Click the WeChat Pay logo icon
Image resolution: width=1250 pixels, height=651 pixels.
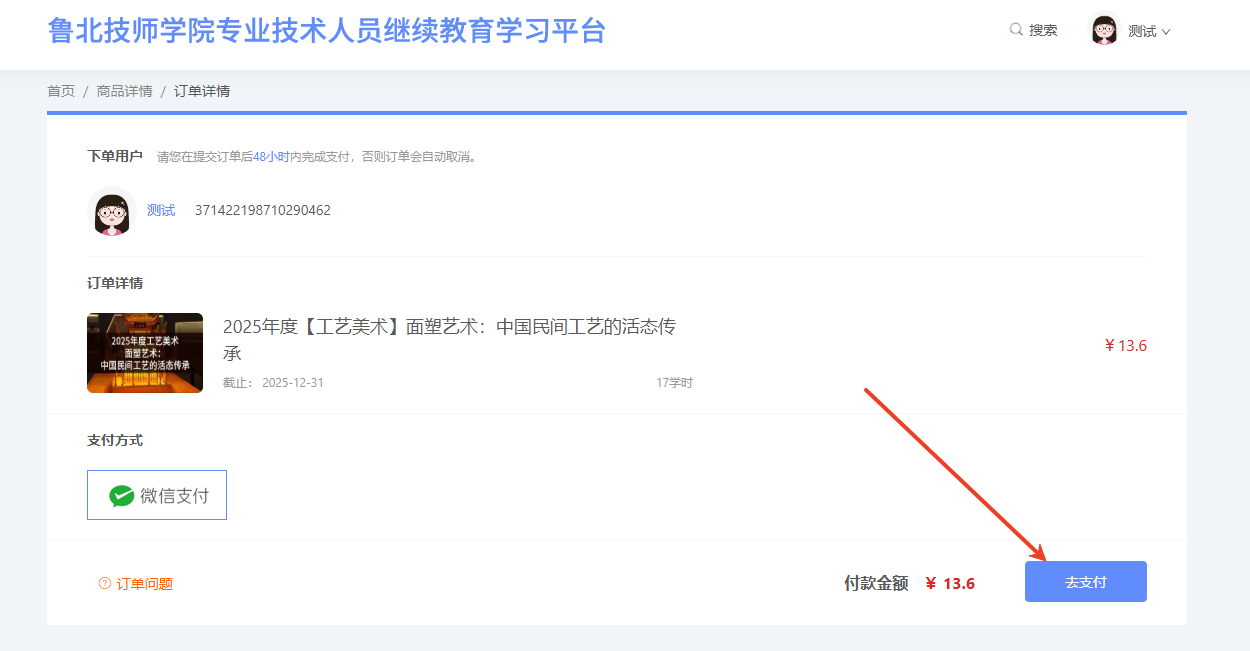coord(122,496)
